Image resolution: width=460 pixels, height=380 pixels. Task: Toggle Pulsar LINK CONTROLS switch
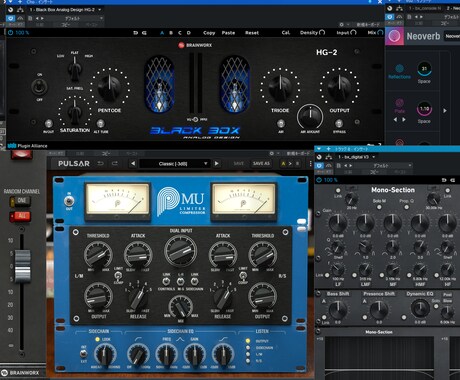(166, 281)
